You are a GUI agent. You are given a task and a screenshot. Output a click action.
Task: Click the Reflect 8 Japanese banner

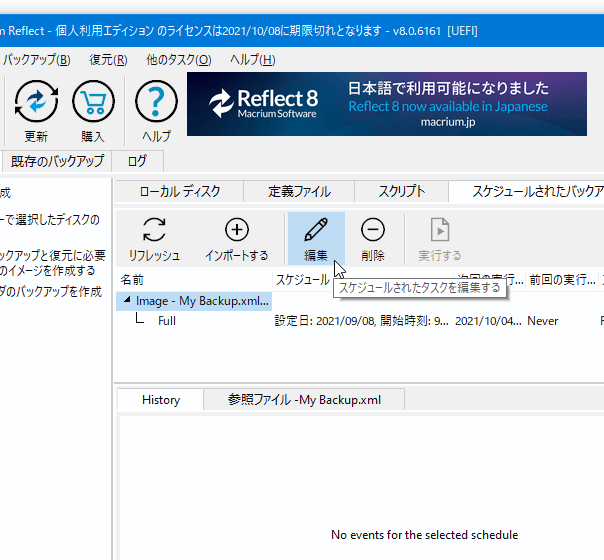[x=387, y=104]
